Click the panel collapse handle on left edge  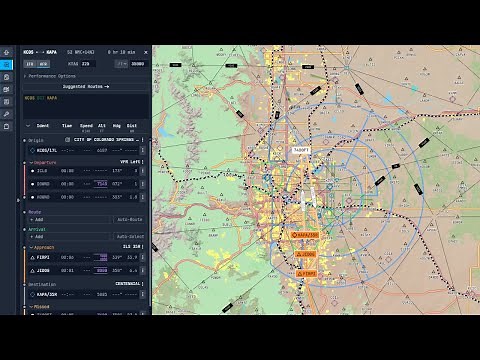pos(18,200)
